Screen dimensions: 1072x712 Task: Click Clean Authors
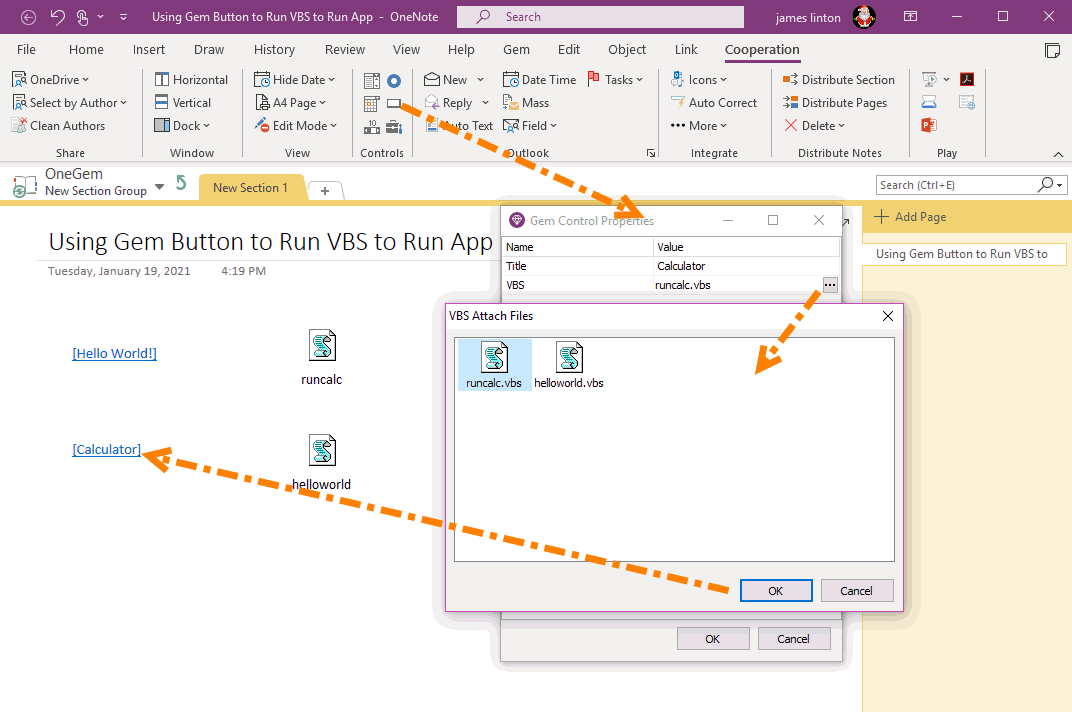click(x=59, y=126)
